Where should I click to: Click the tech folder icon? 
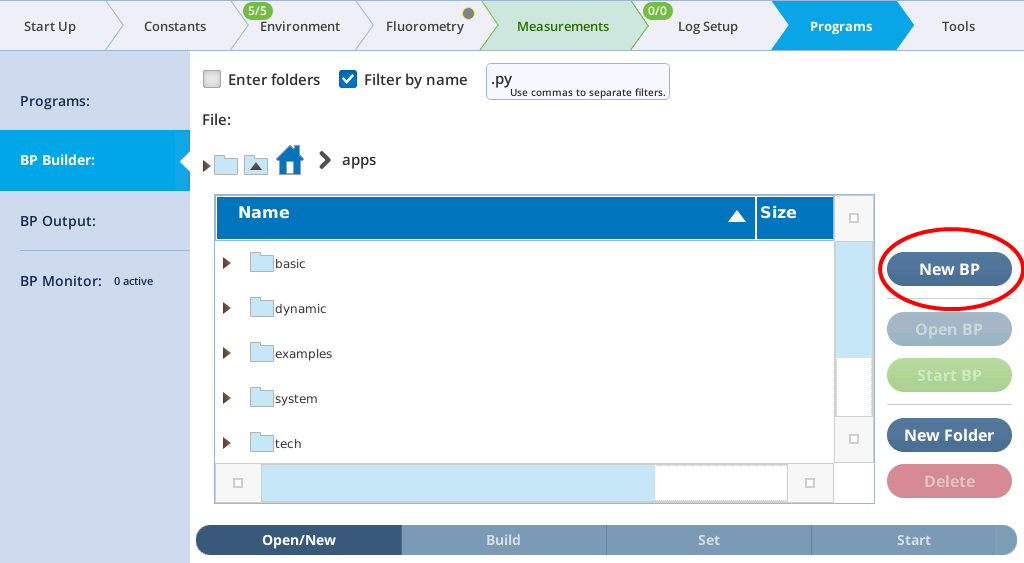(x=262, y=443)
